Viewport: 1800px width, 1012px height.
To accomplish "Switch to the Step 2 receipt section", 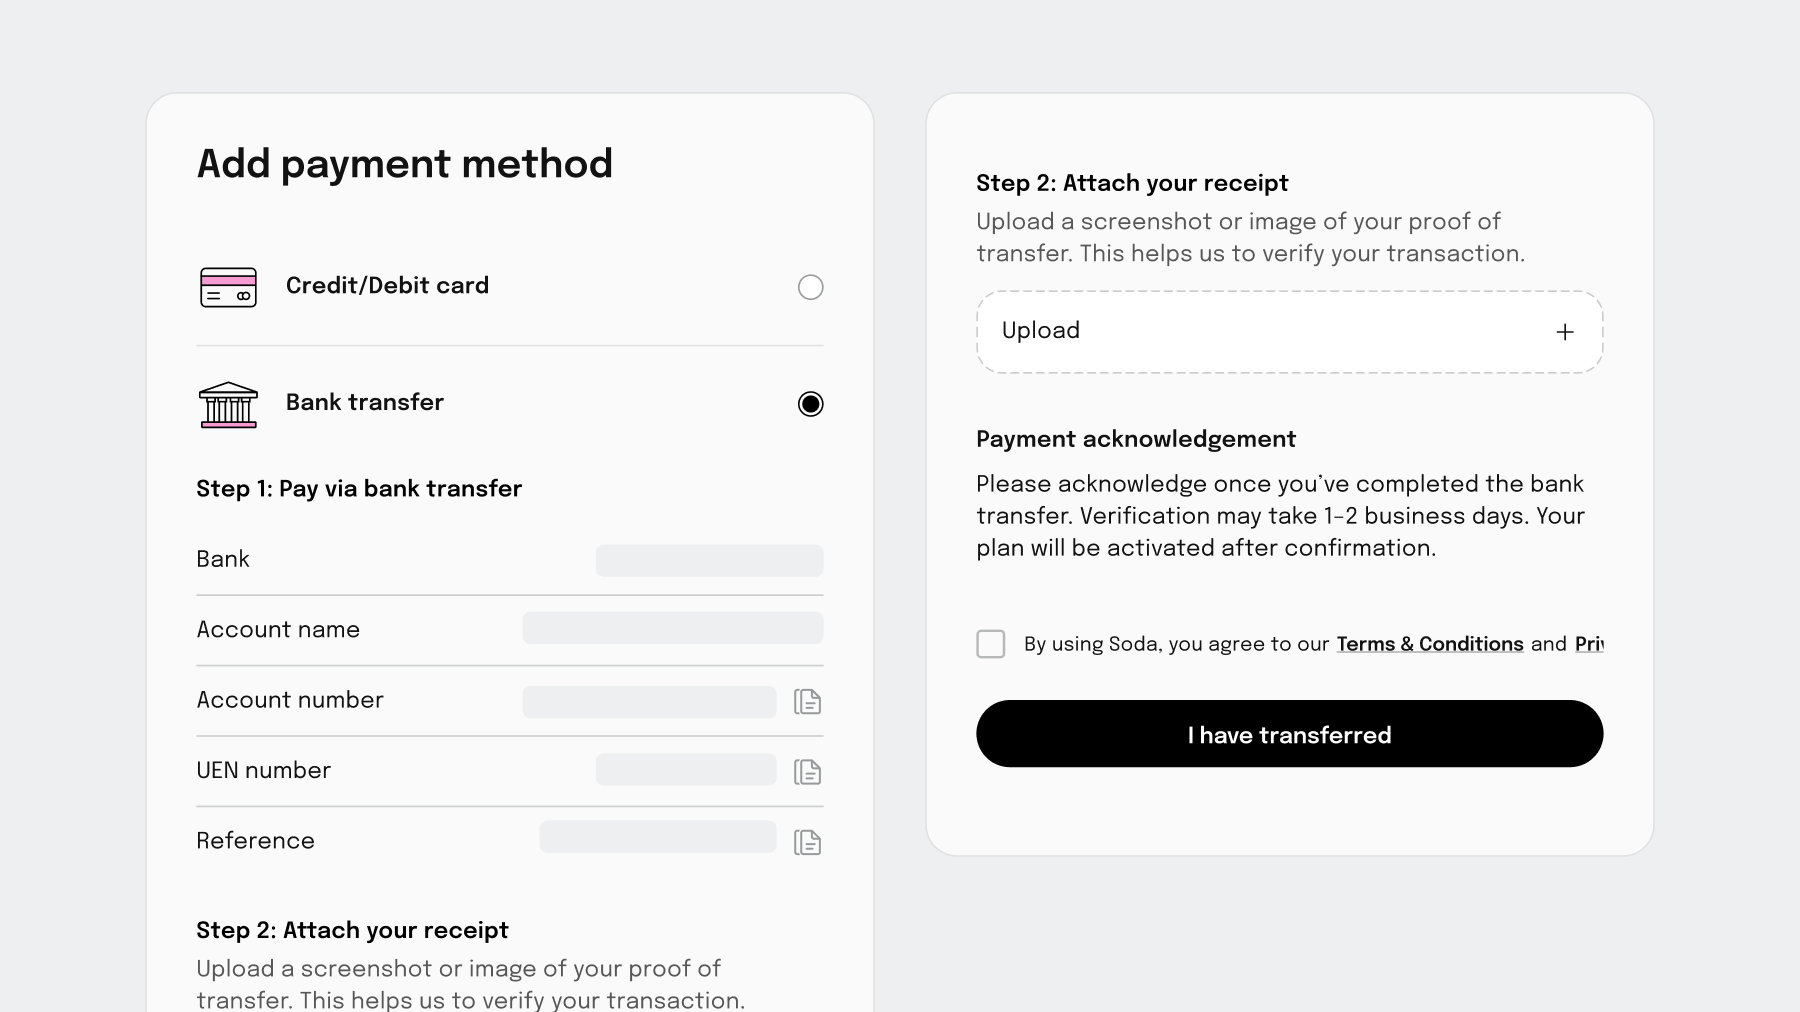I will (1131, 183).
